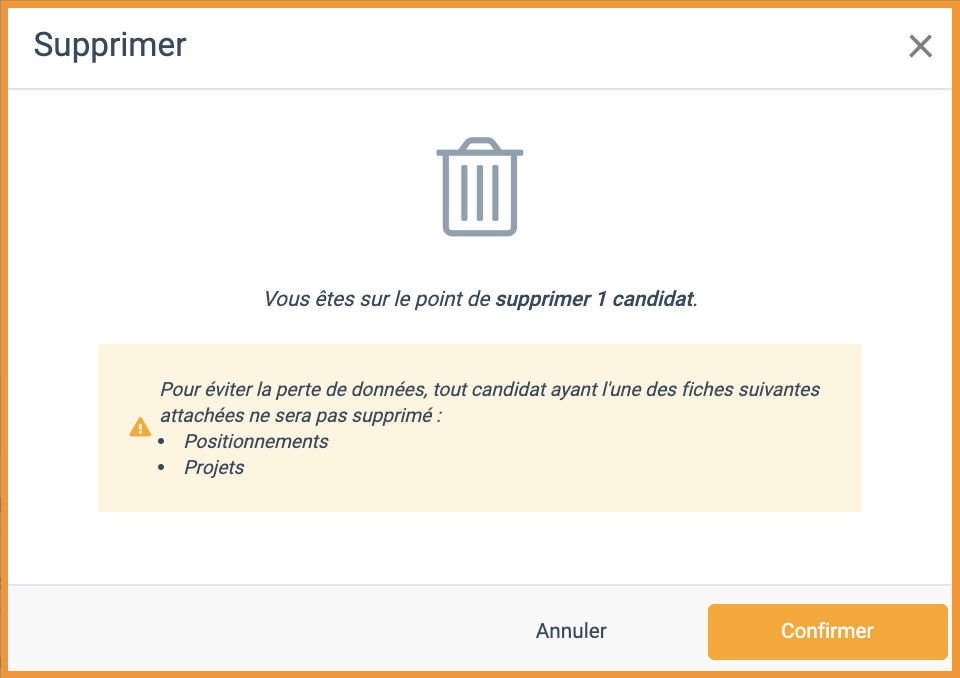
Task: Click the blank header area right of Supprimer
Action: tap(545, 47)
